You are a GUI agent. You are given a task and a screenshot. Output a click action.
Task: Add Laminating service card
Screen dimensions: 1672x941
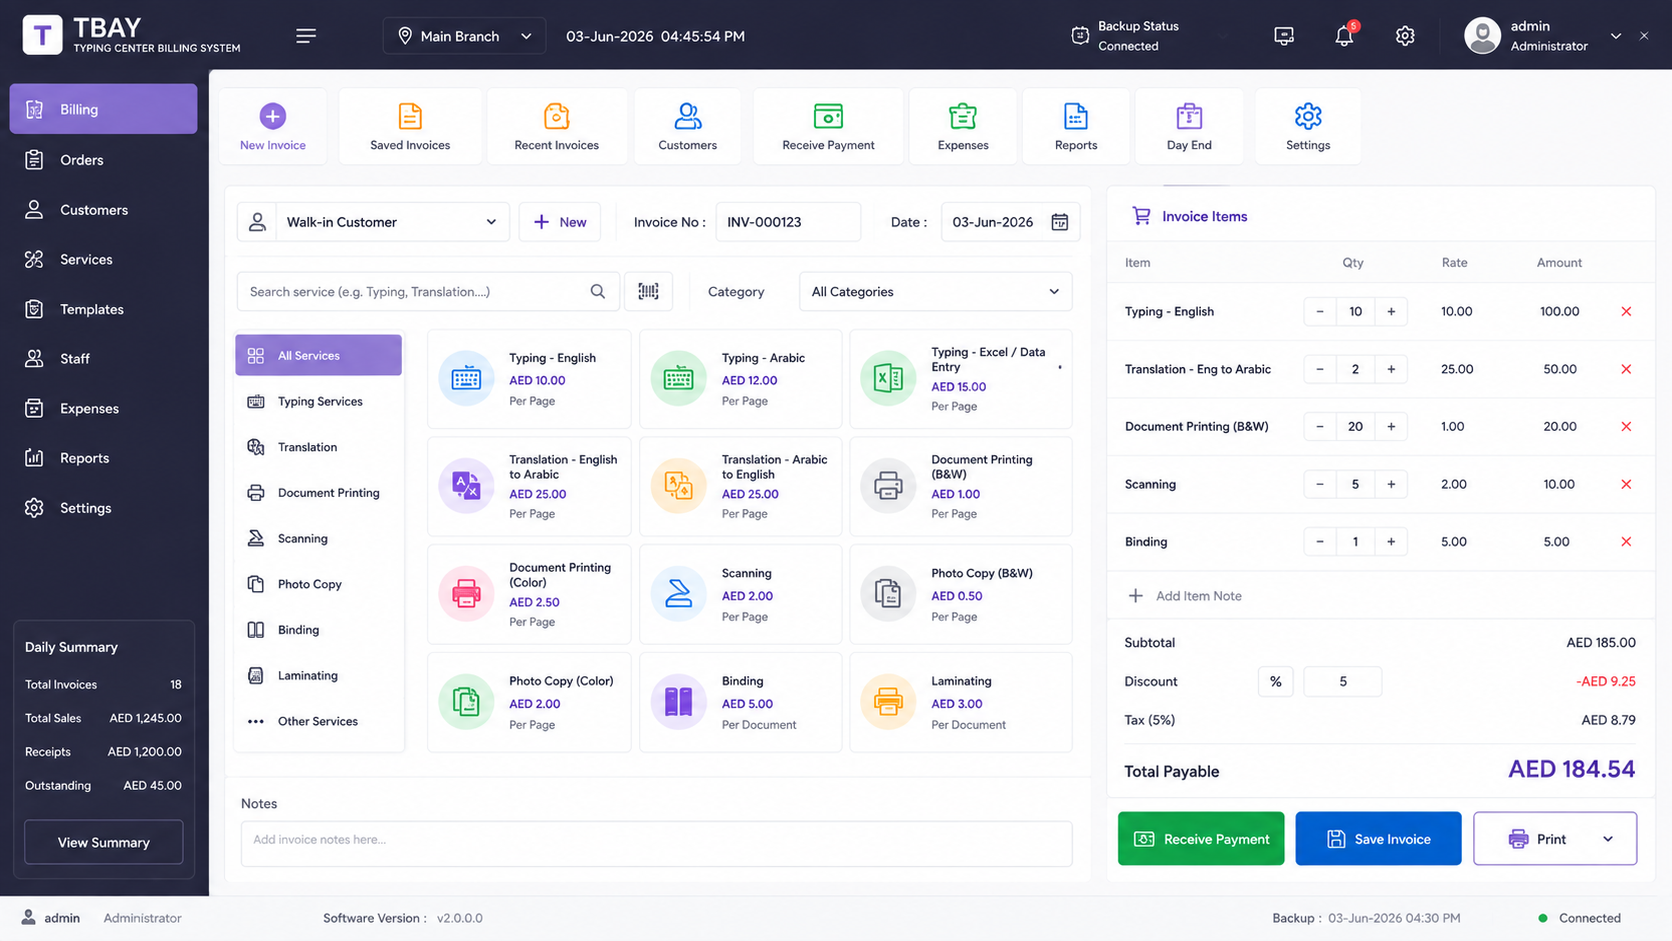coord(961,702)
